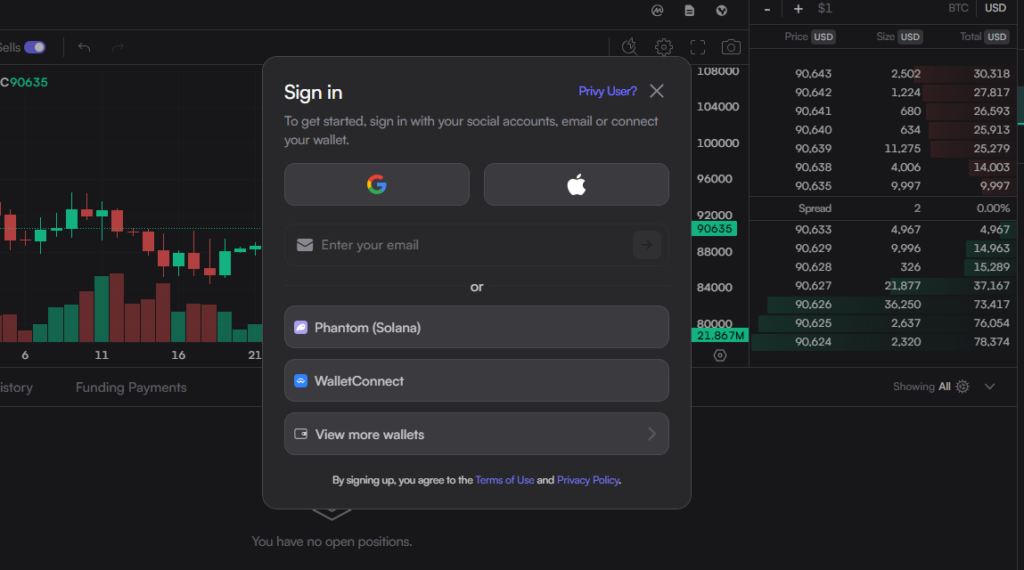
Task: Expand View more wallets option
Action: [476, 434]
